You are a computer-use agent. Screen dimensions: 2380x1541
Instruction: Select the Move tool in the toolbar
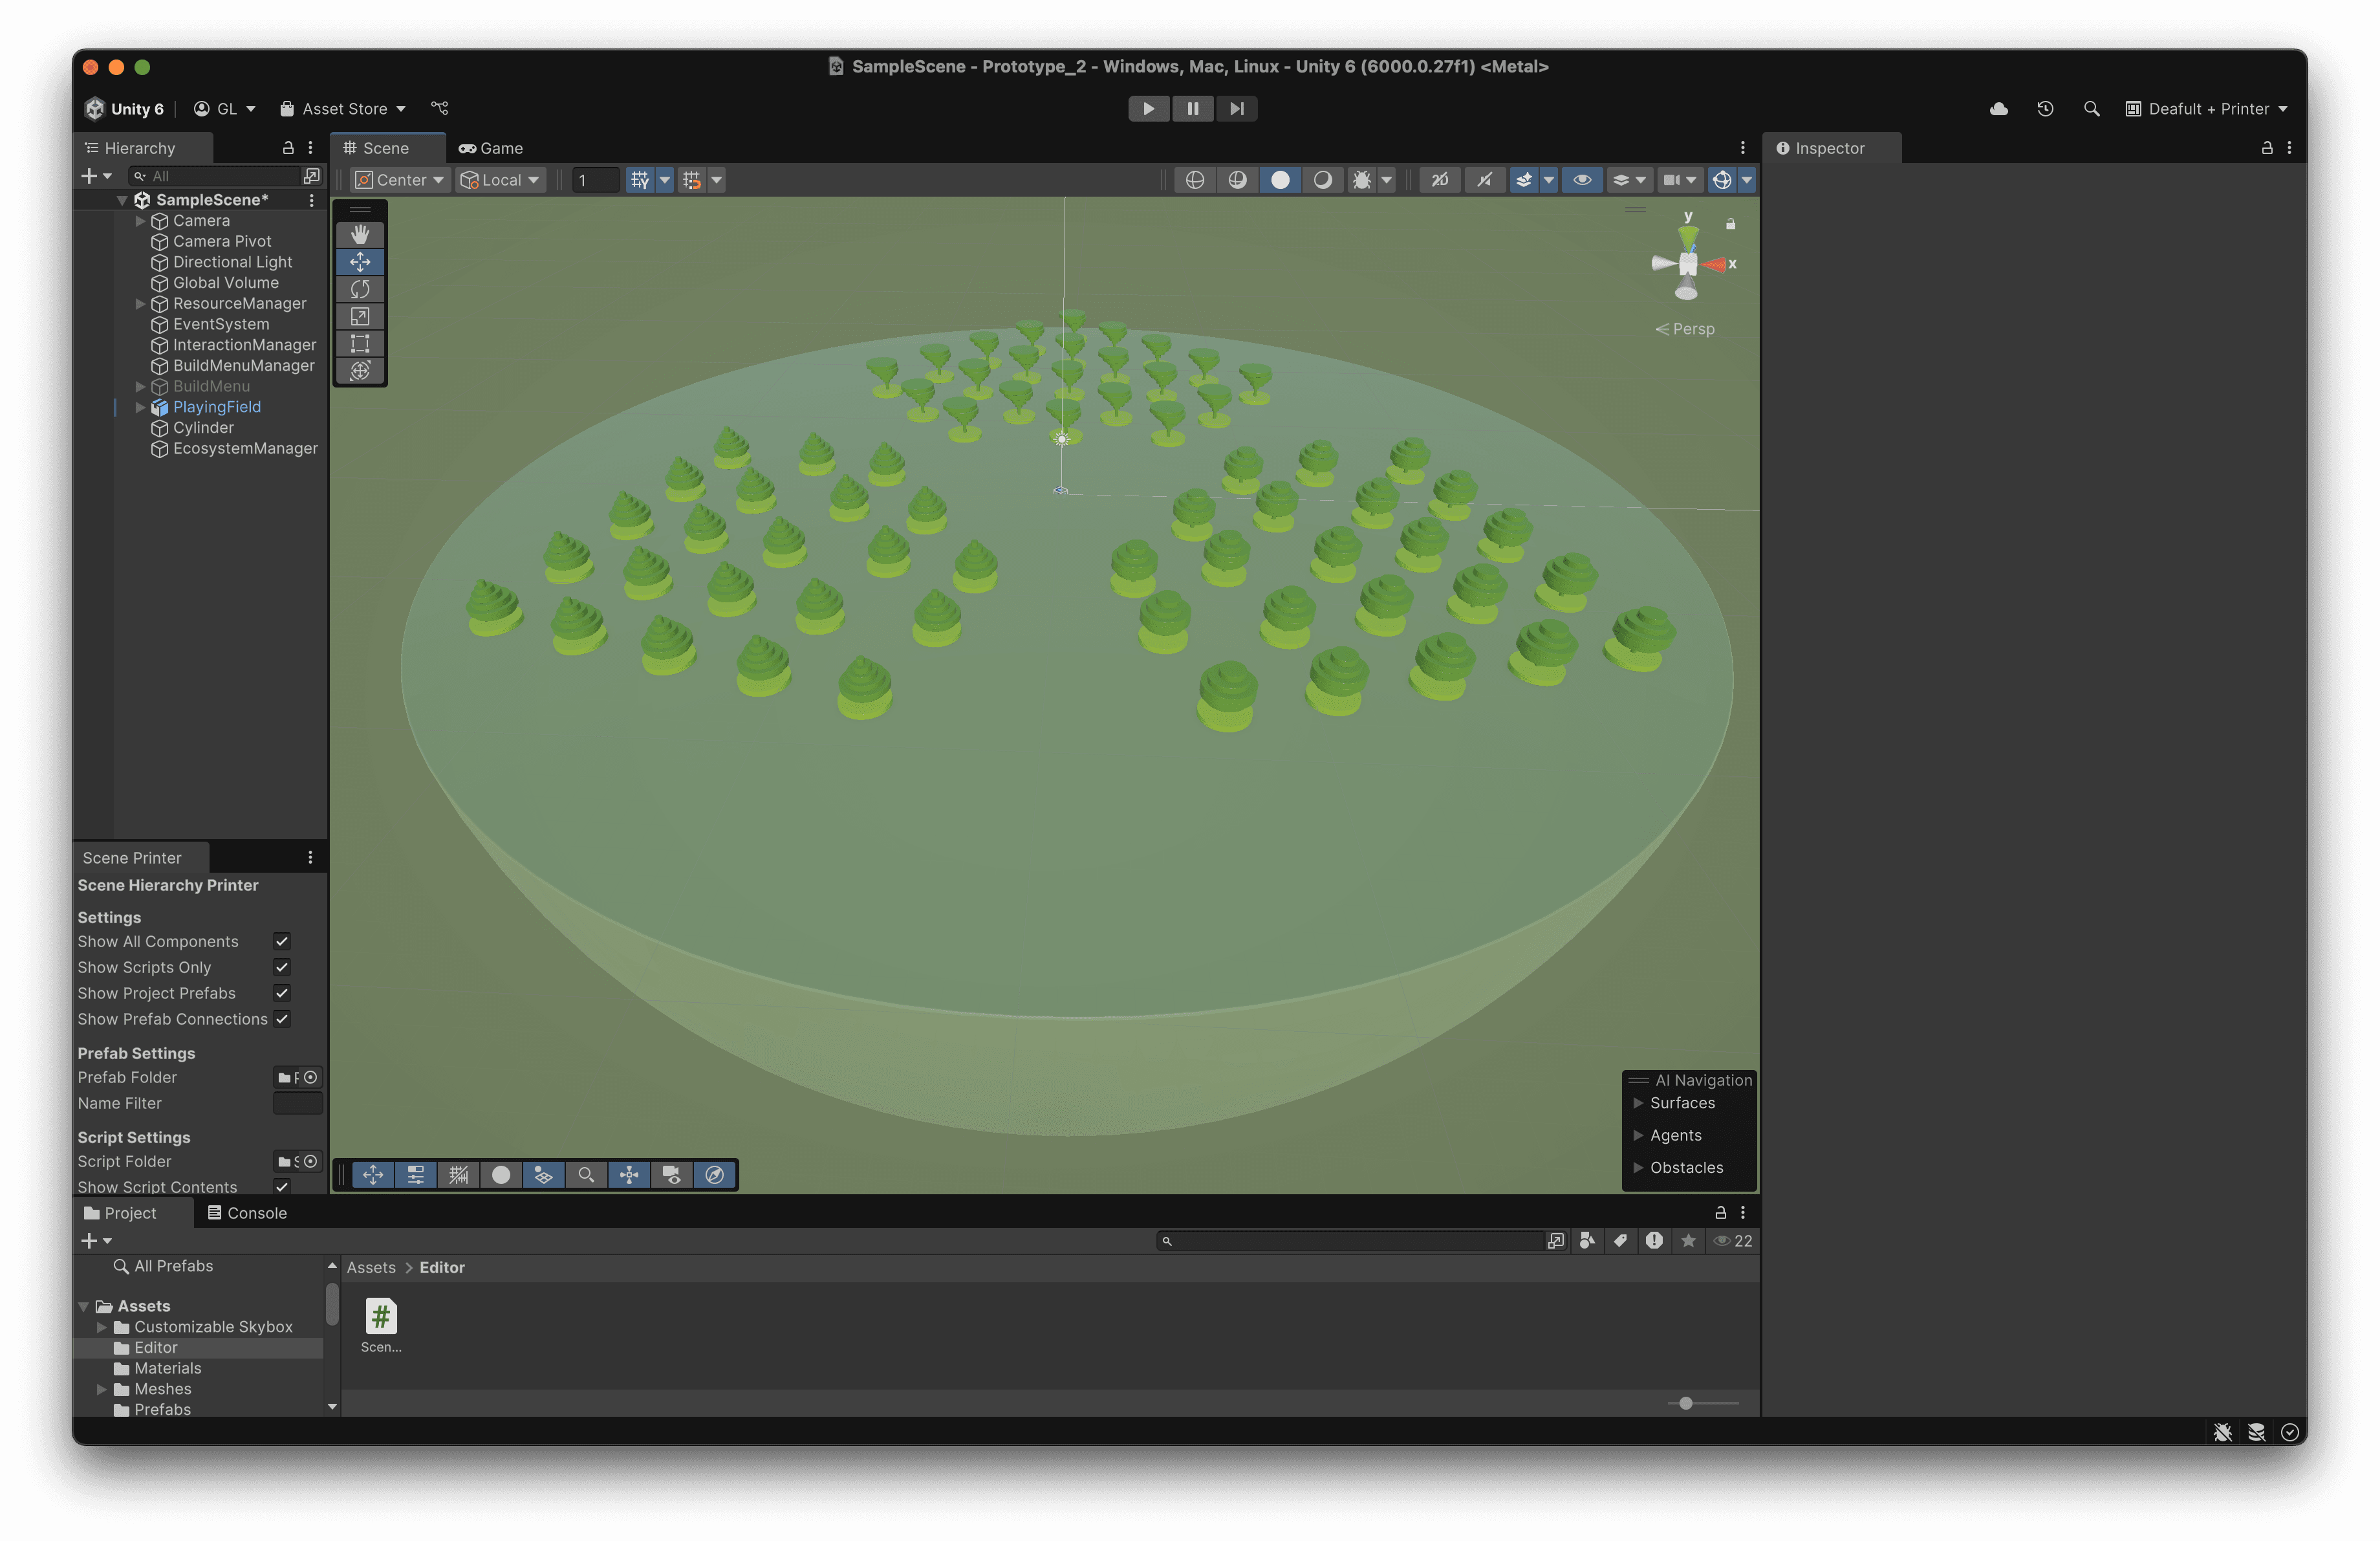point(360,262)
